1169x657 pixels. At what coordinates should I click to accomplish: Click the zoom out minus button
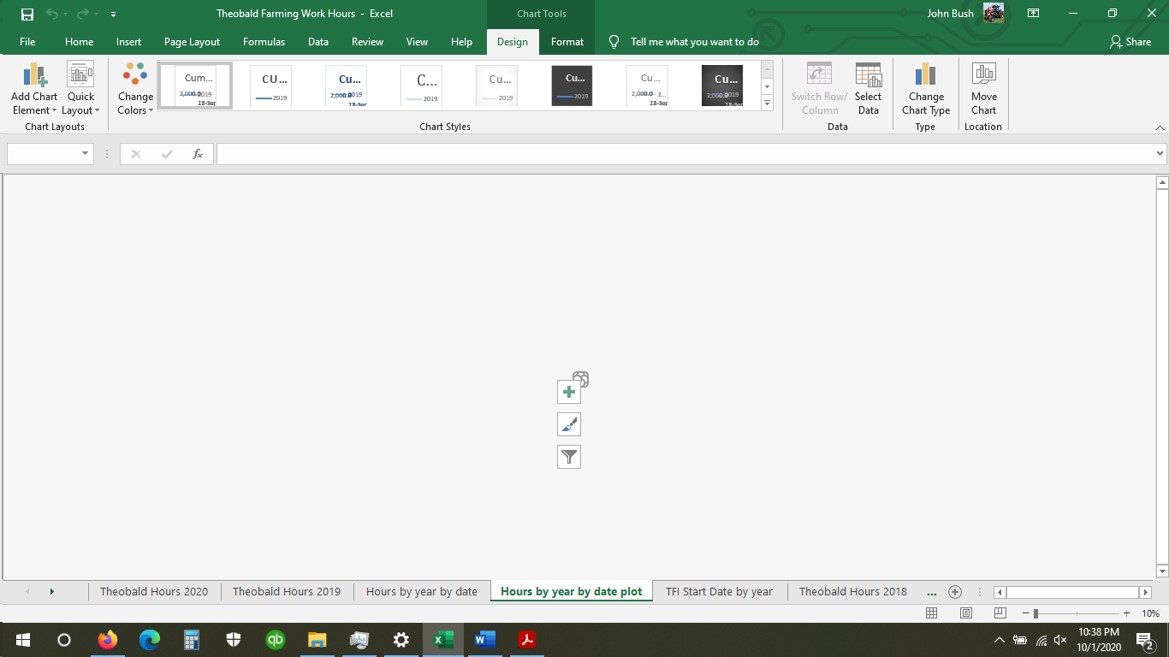point(1025,613)
